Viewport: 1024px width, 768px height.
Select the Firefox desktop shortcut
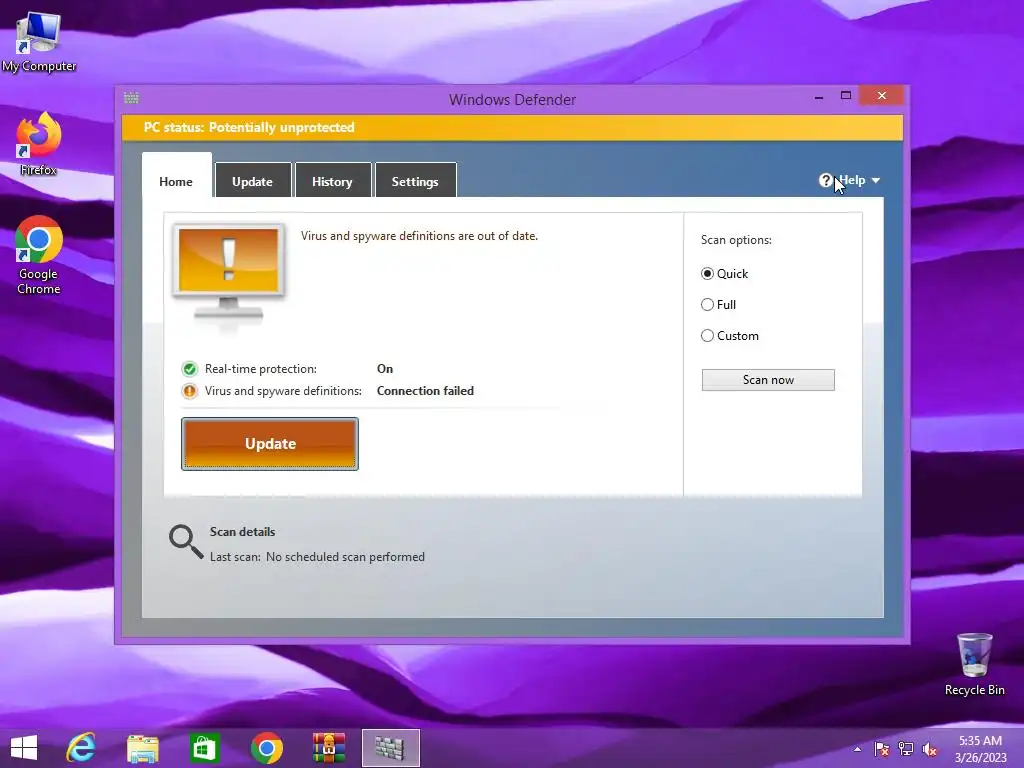(39, 144)
